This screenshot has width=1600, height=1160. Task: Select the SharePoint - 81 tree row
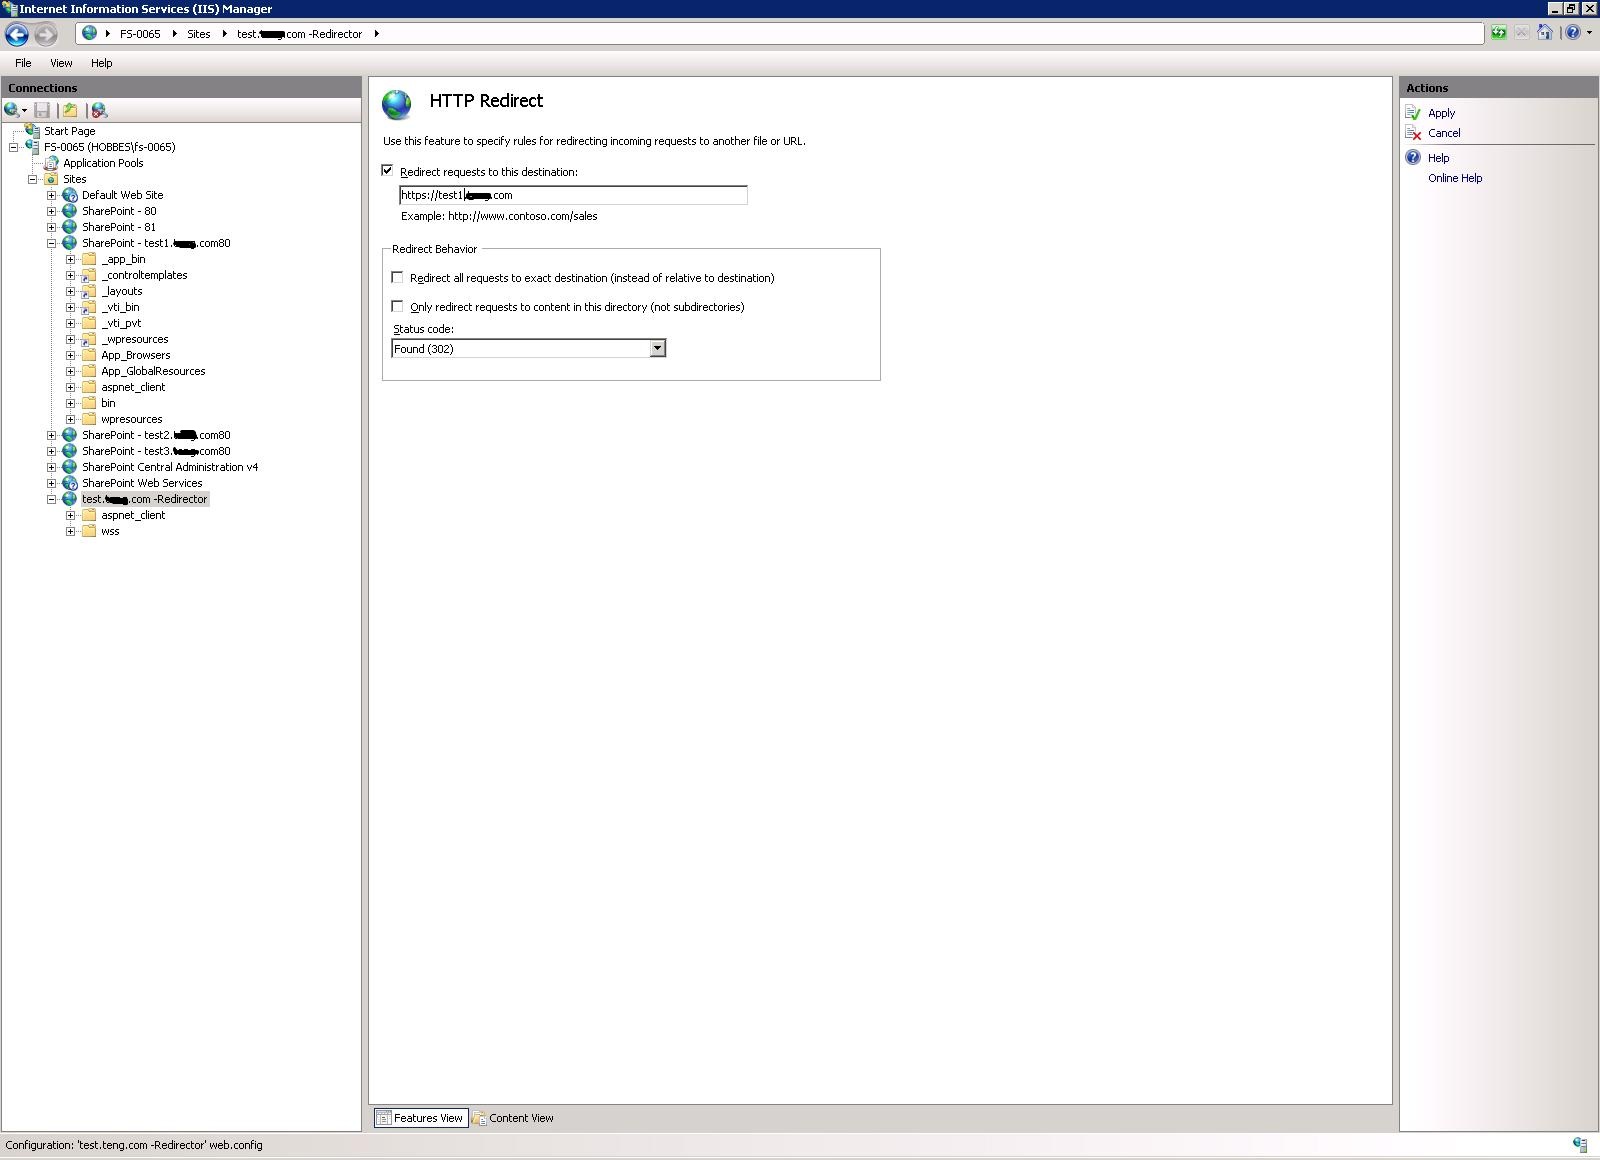[x=119, y=227]
